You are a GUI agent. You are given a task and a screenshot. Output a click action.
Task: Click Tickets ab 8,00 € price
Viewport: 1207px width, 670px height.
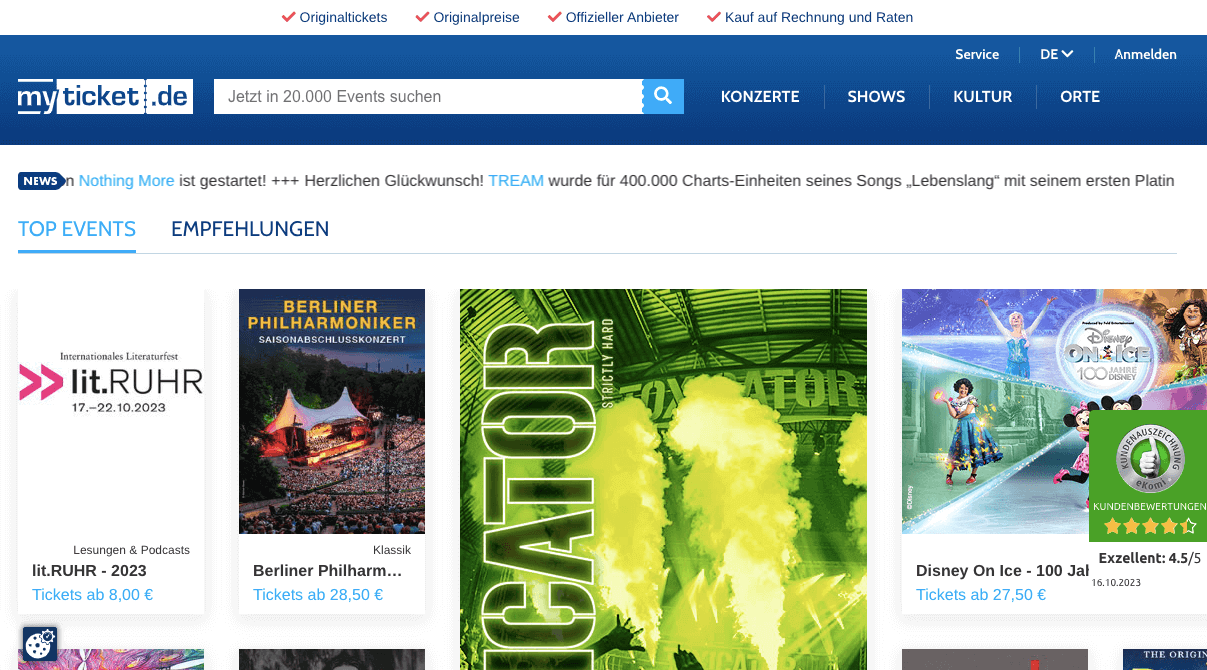click(x=92, y=595)
